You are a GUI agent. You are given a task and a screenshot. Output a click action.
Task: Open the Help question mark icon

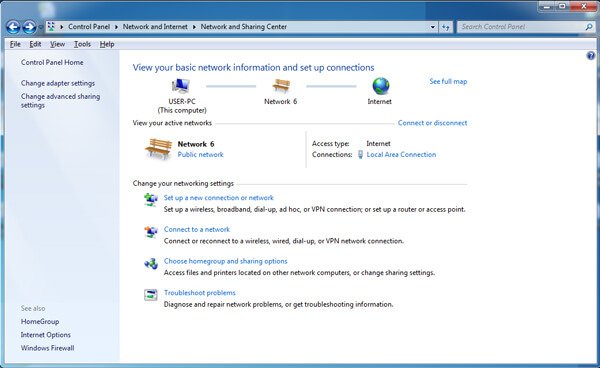[590, 56]
